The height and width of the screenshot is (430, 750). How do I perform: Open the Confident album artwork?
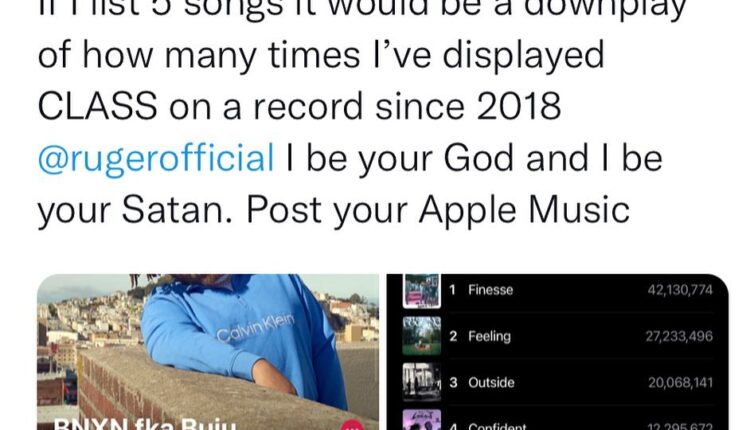point(421,419)
